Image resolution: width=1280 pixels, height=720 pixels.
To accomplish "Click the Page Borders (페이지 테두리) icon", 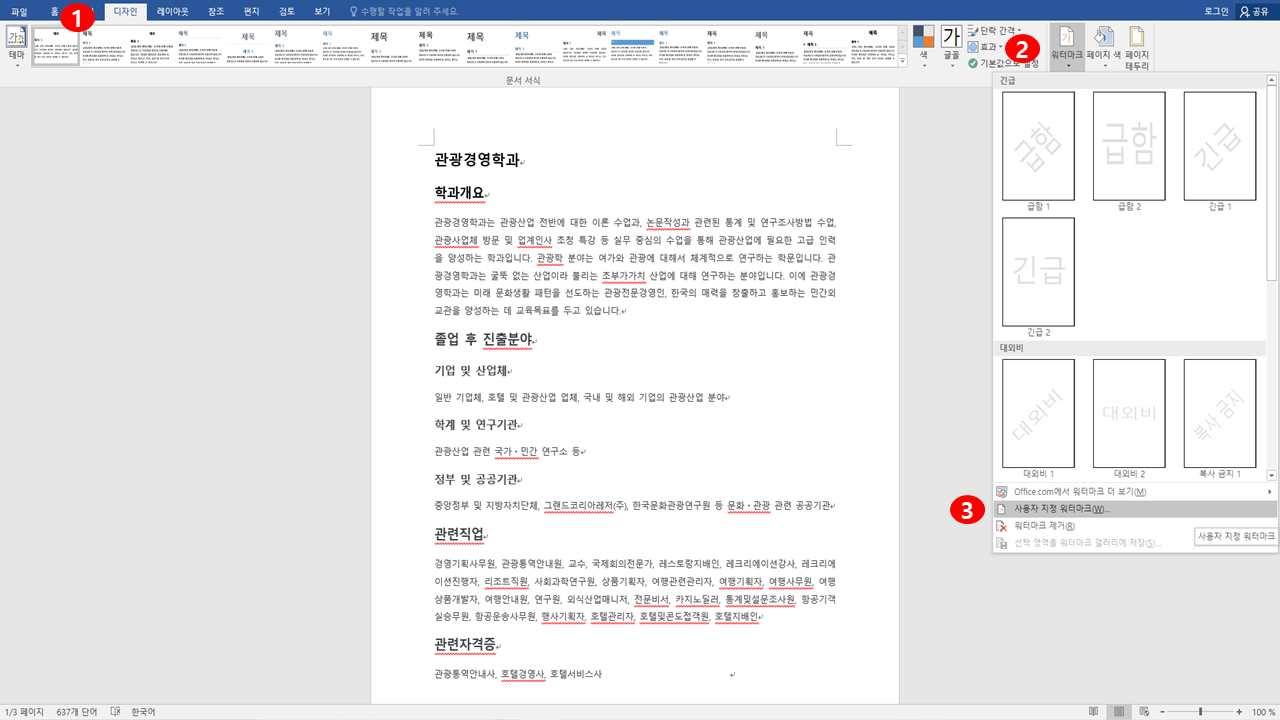I will point(1138,40).
